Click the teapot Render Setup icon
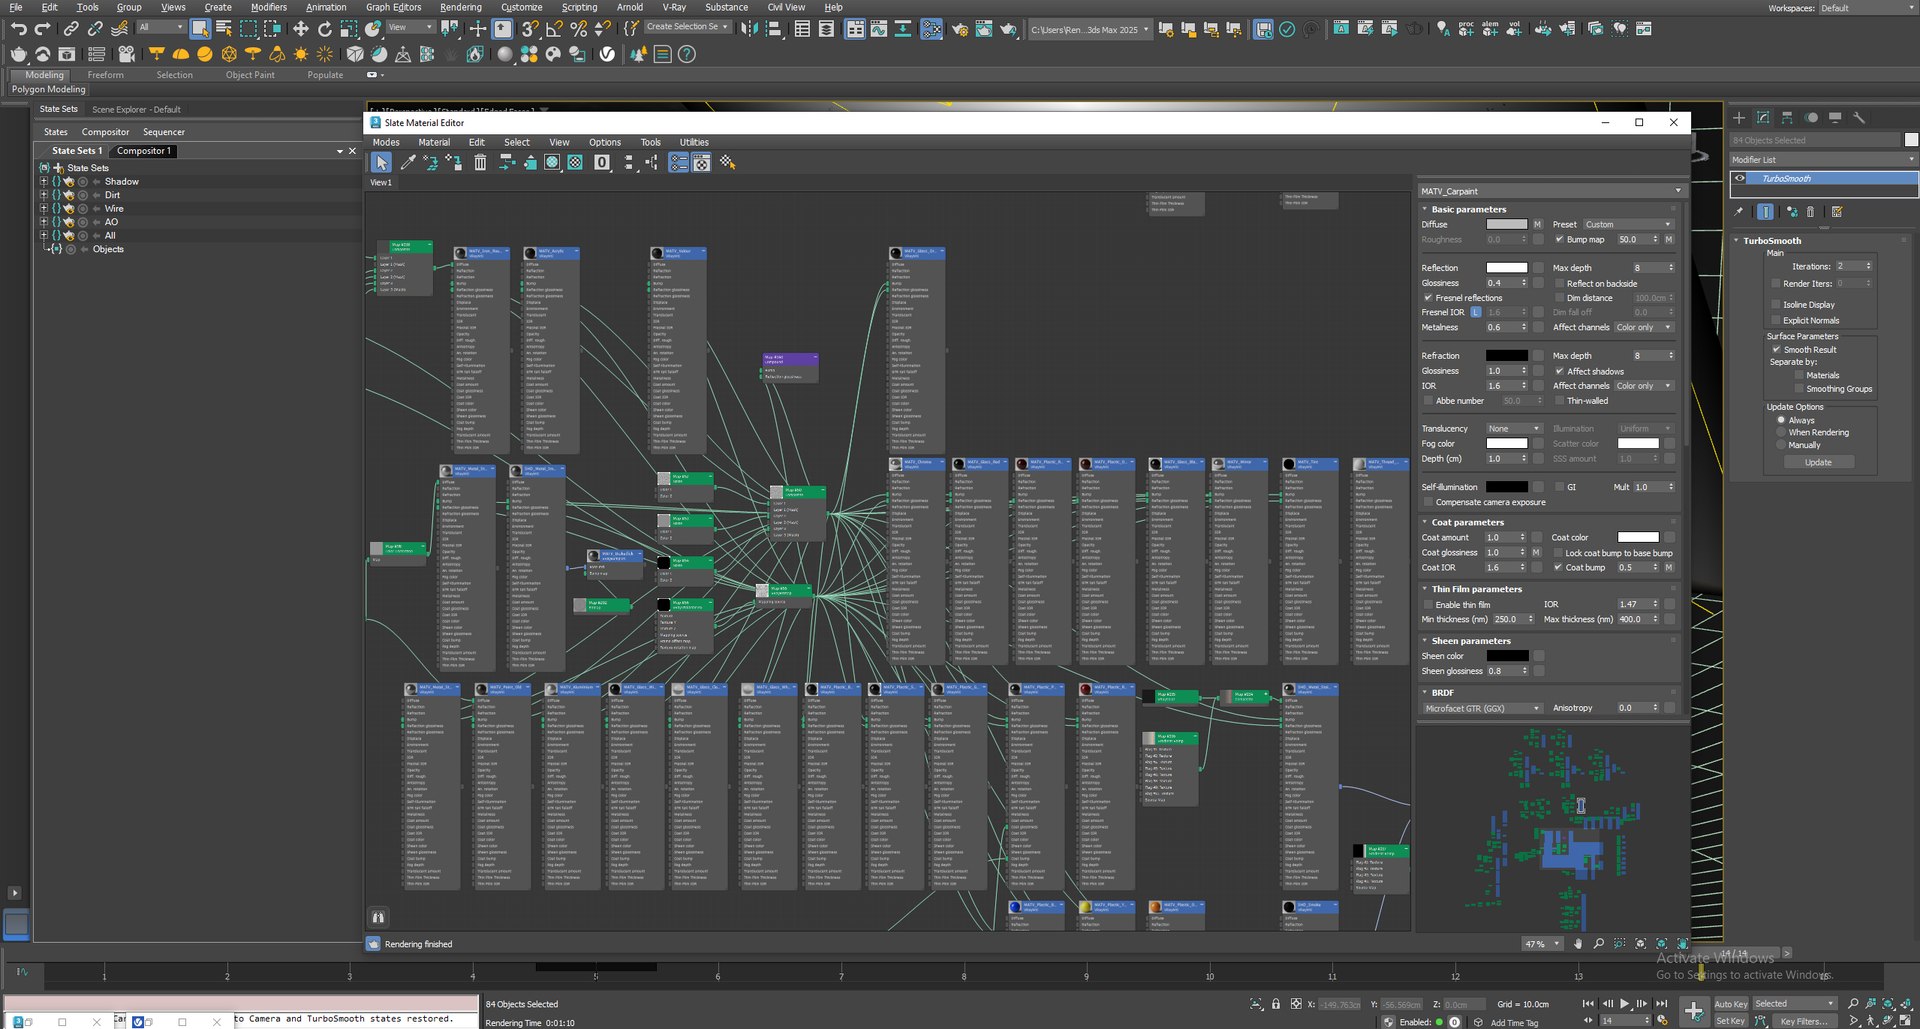The width and height of the screenshot is (1920, 1029). click(960, 29)
